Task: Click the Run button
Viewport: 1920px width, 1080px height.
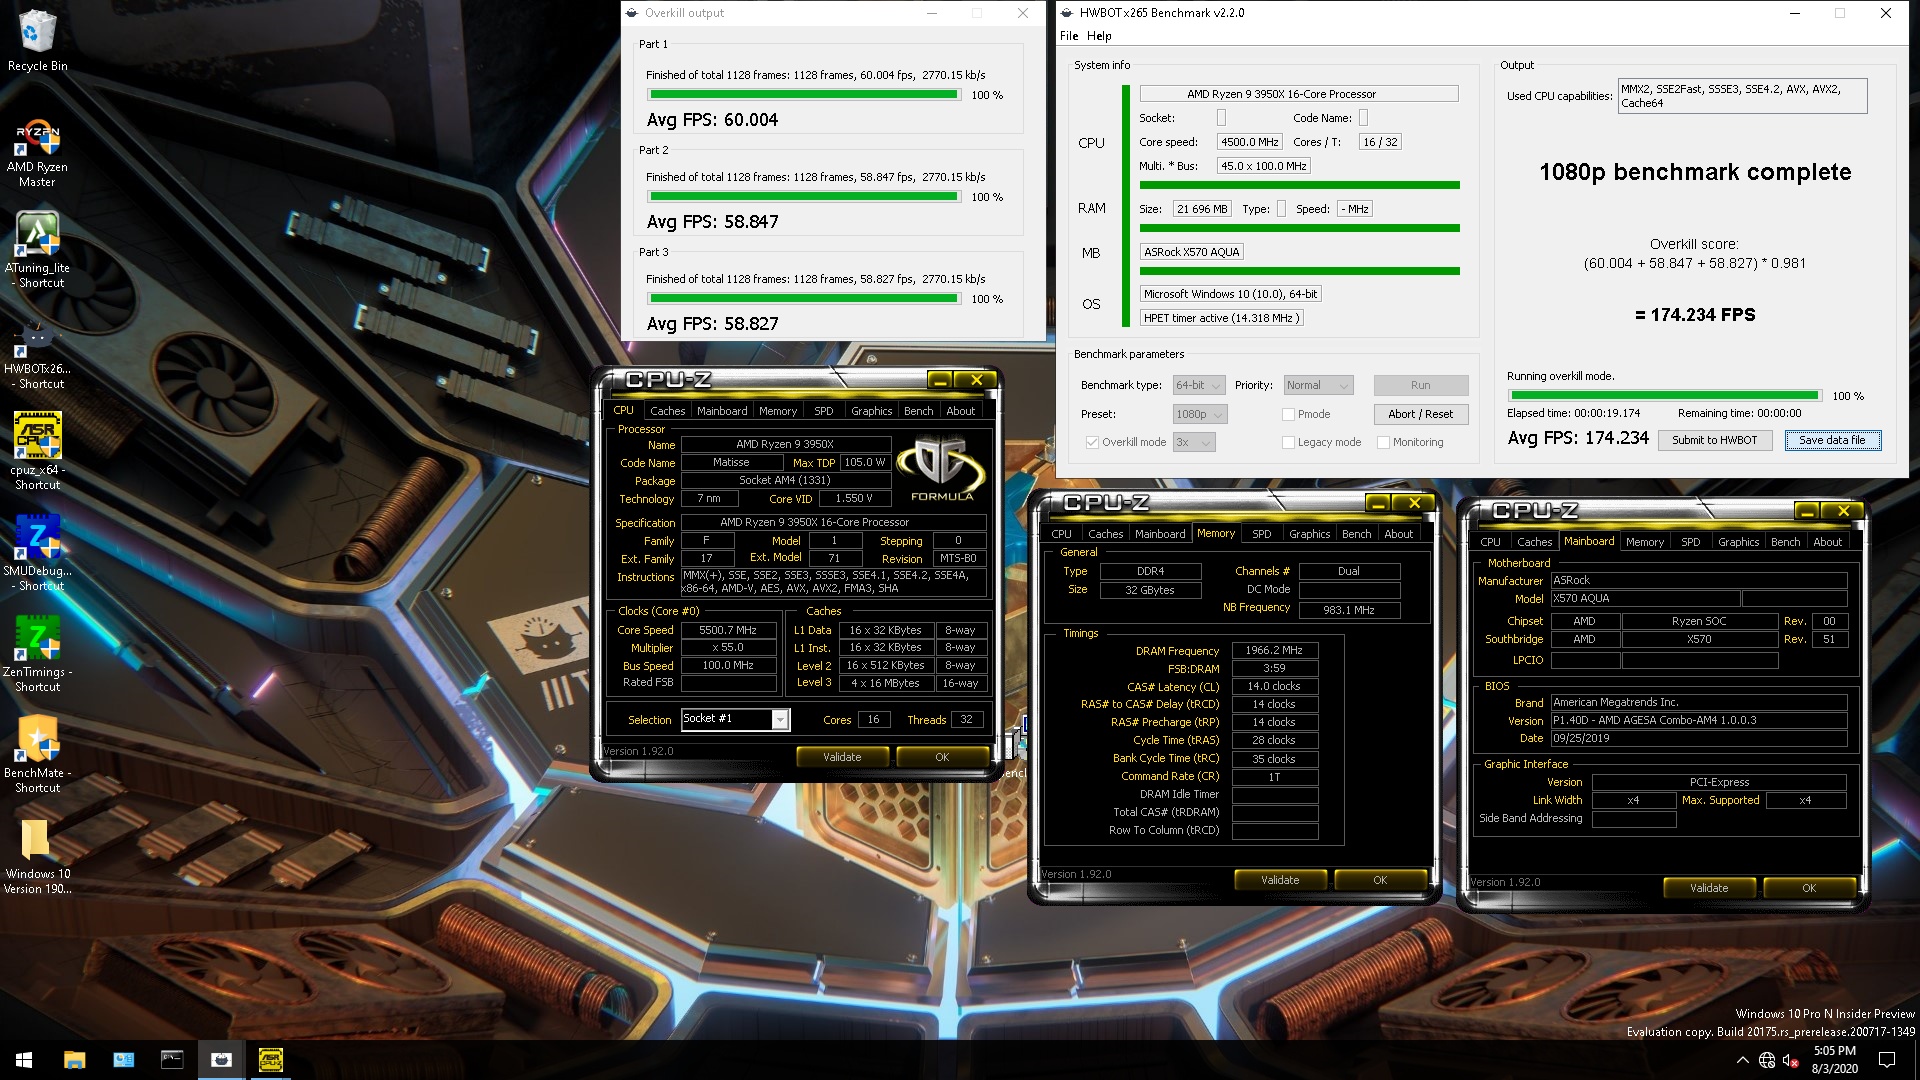Action: (1420, 385)
